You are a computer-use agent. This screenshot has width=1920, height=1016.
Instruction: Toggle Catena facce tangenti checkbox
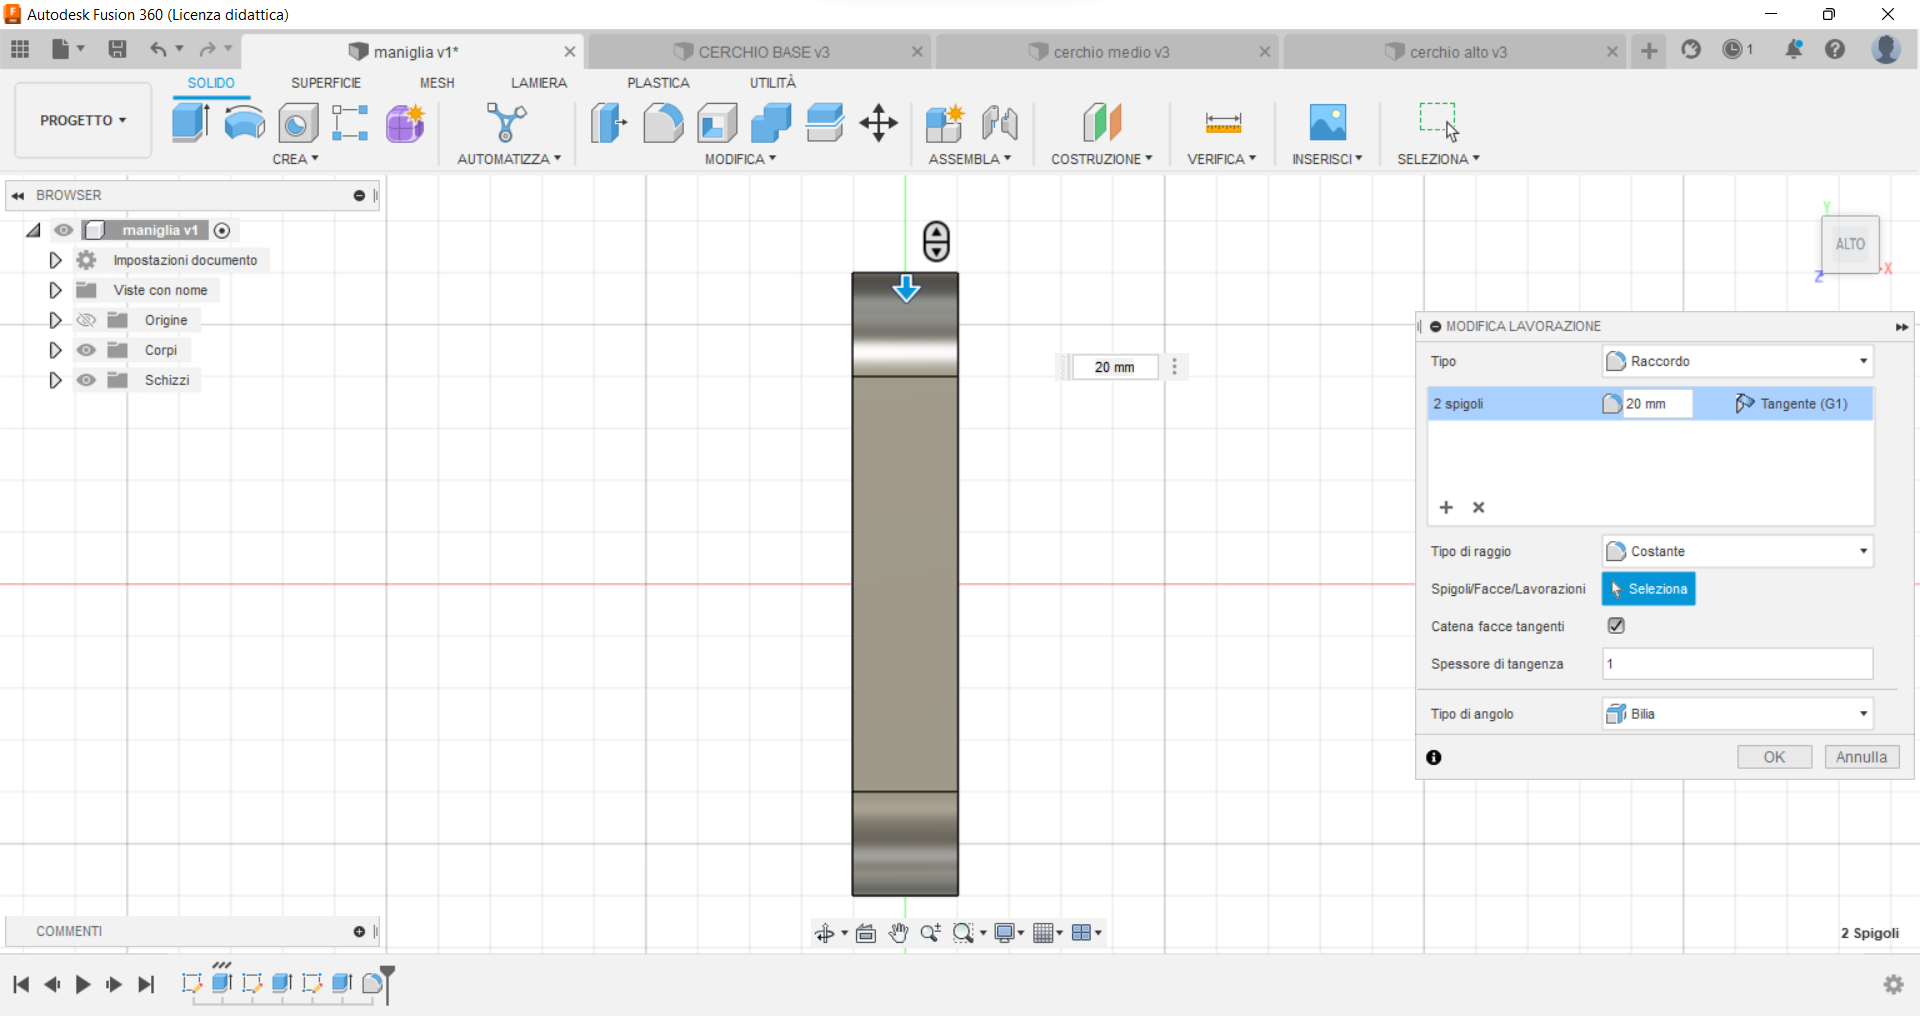(x=1616, y=626)
